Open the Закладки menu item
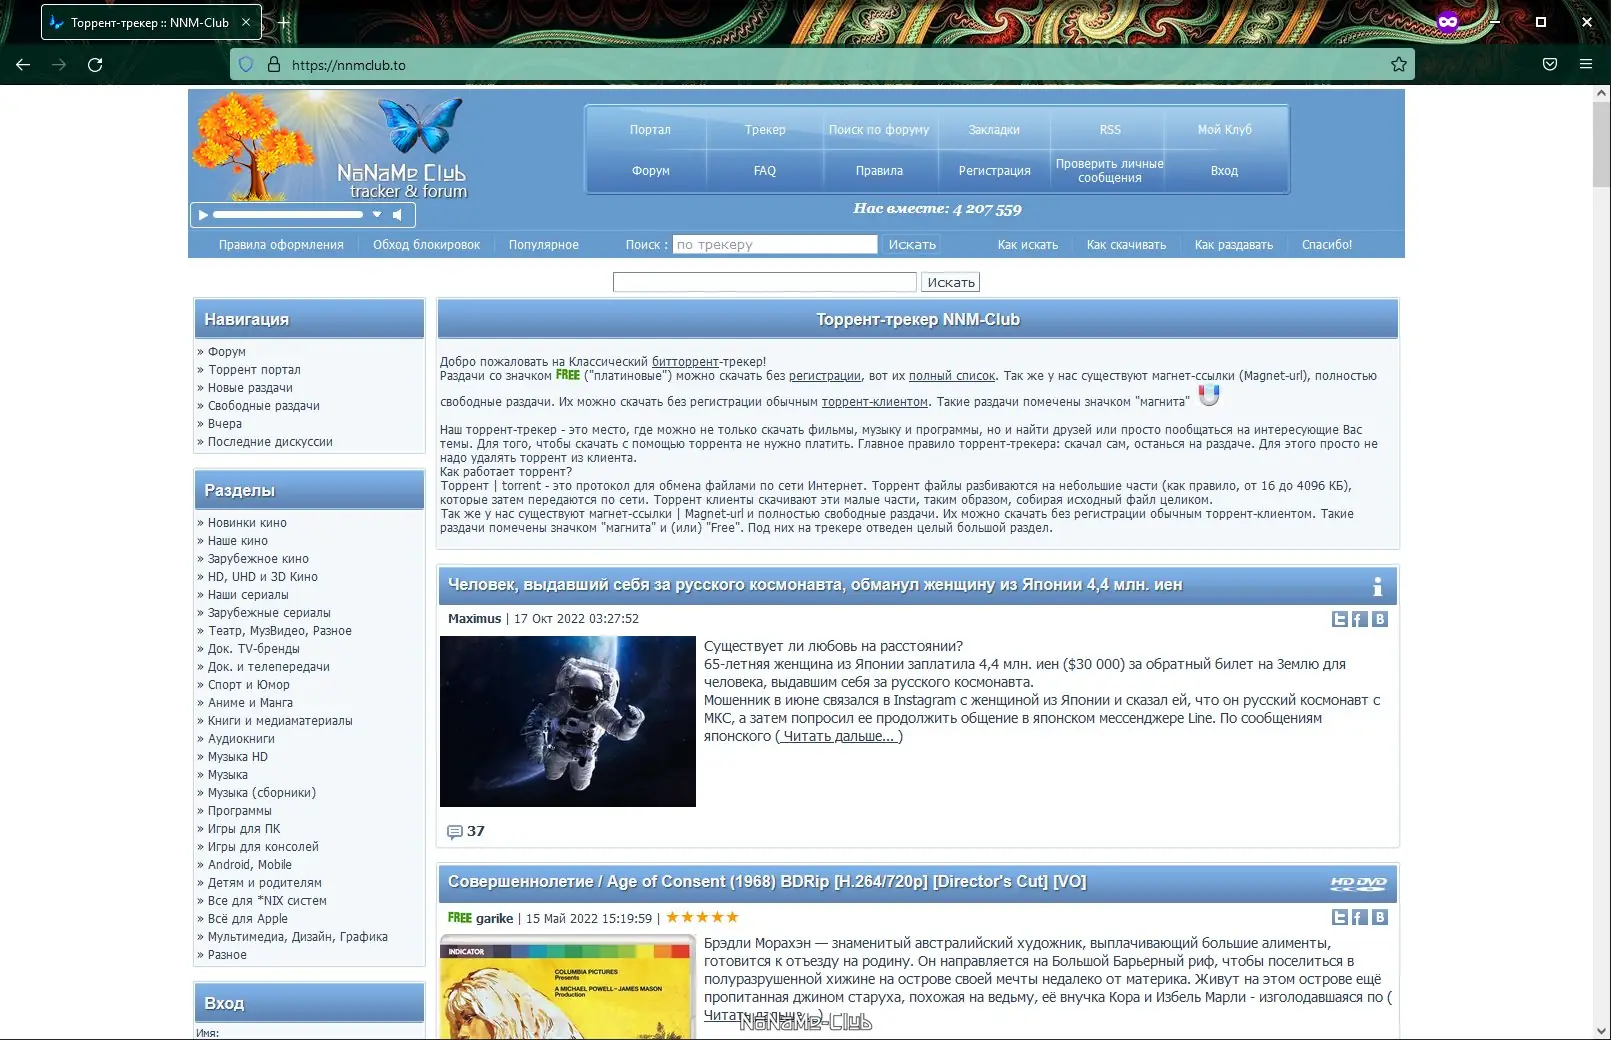Image resolution: width=1611 pixels, height=1040 pixels. coord(994,130)
